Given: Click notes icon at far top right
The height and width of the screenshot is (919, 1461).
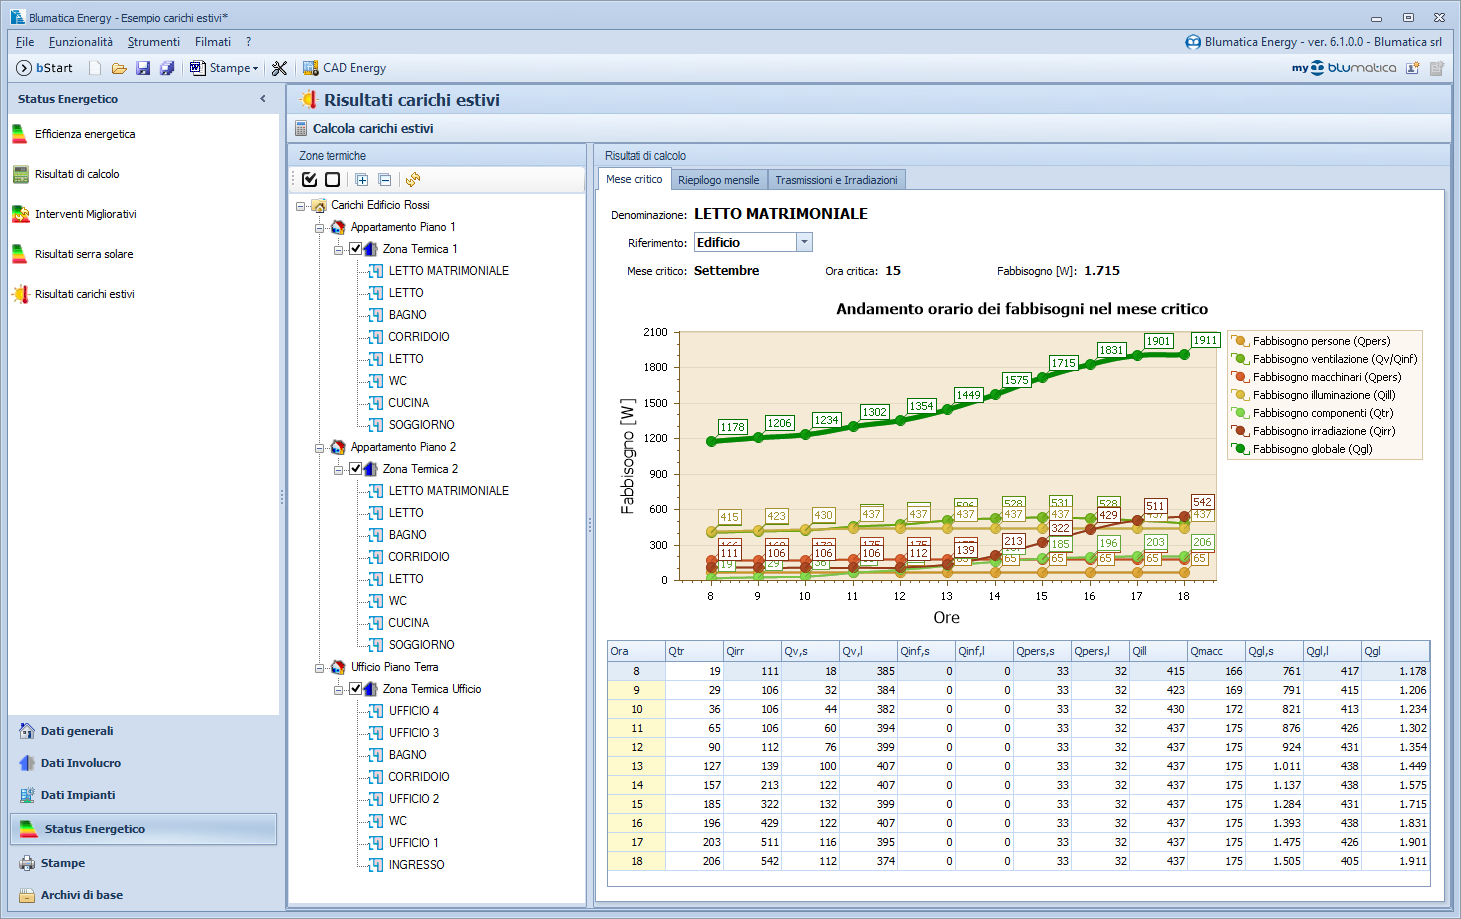Looking at the screenshot, I should pos(1437,68).
